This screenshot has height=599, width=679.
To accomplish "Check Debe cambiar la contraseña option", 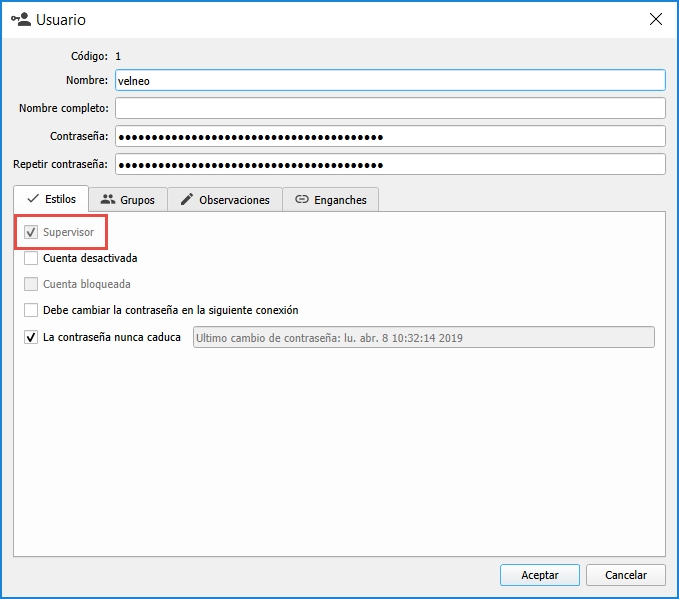I will click(x=31, y=310).
